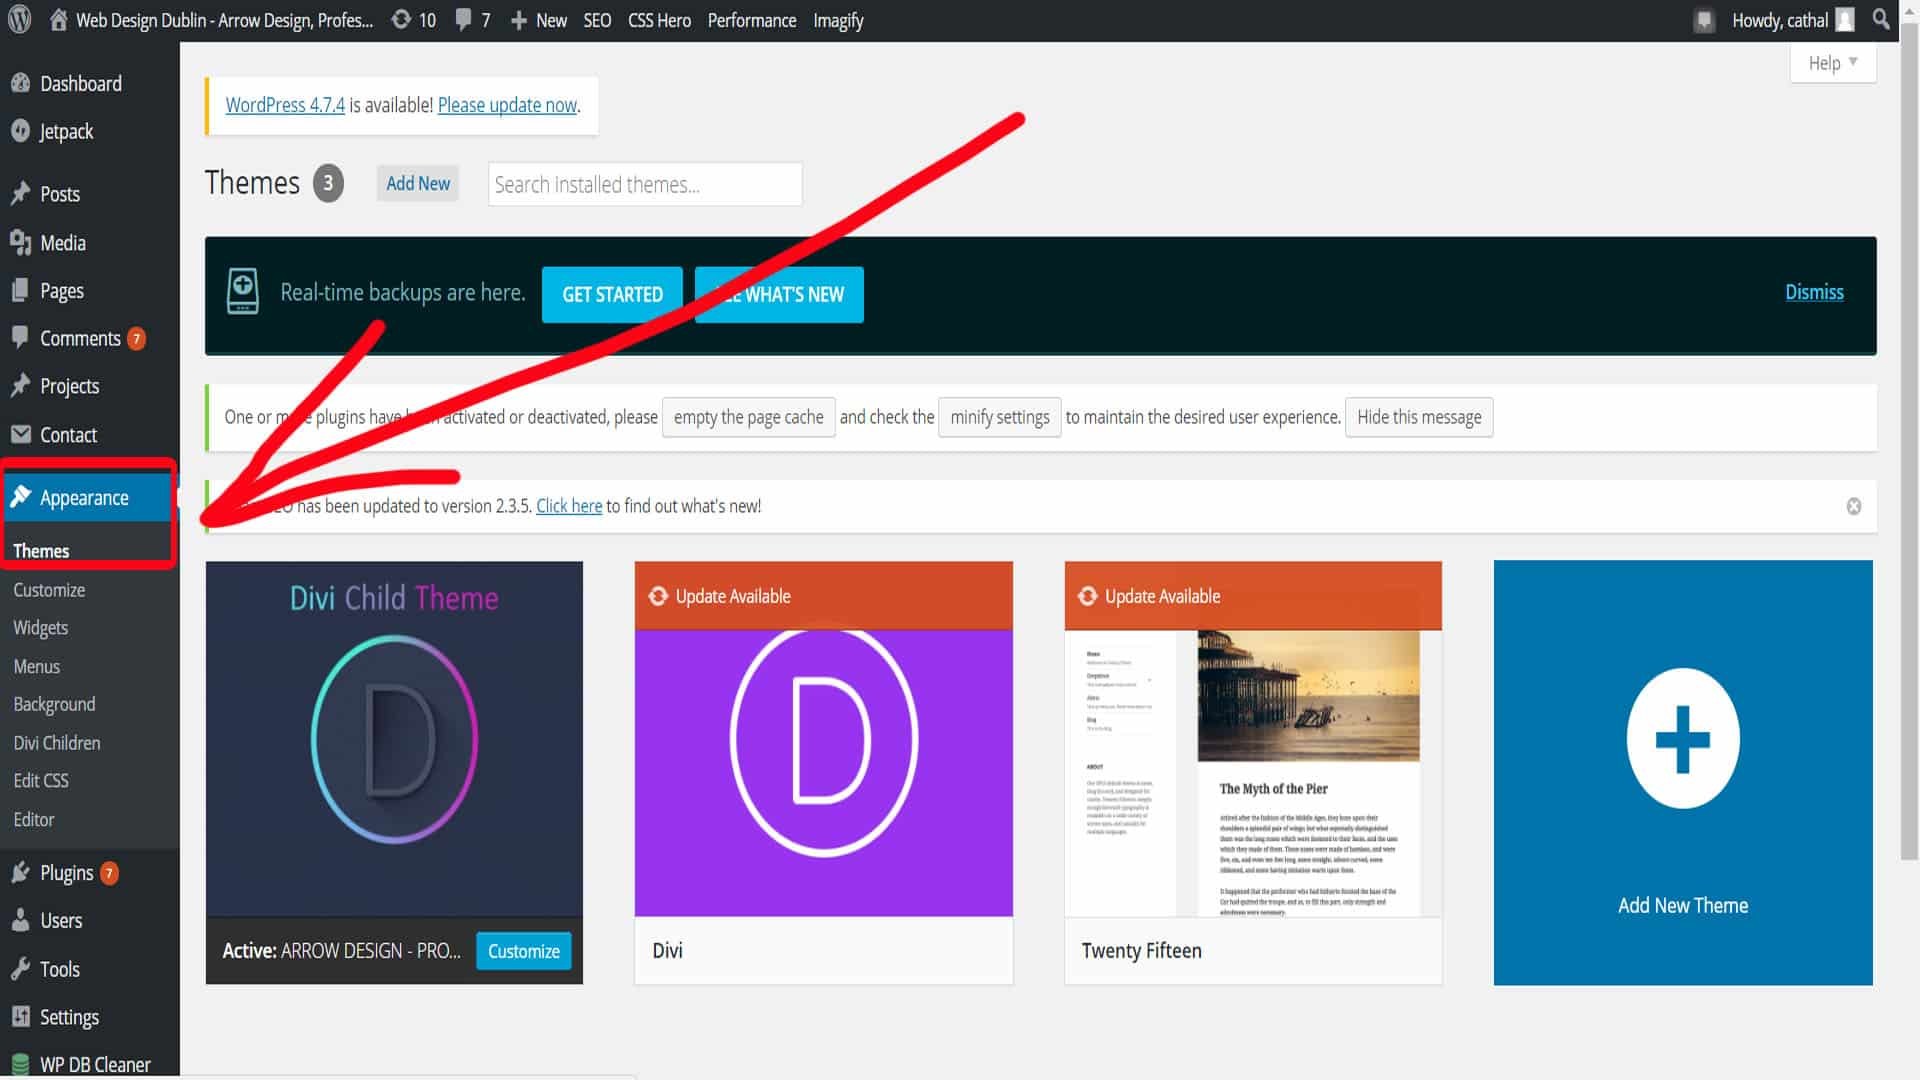Viewport: 1920px width, 1080px height.
Task: Open Imagify in the admin bar
Action: click(x=838, y=20)
